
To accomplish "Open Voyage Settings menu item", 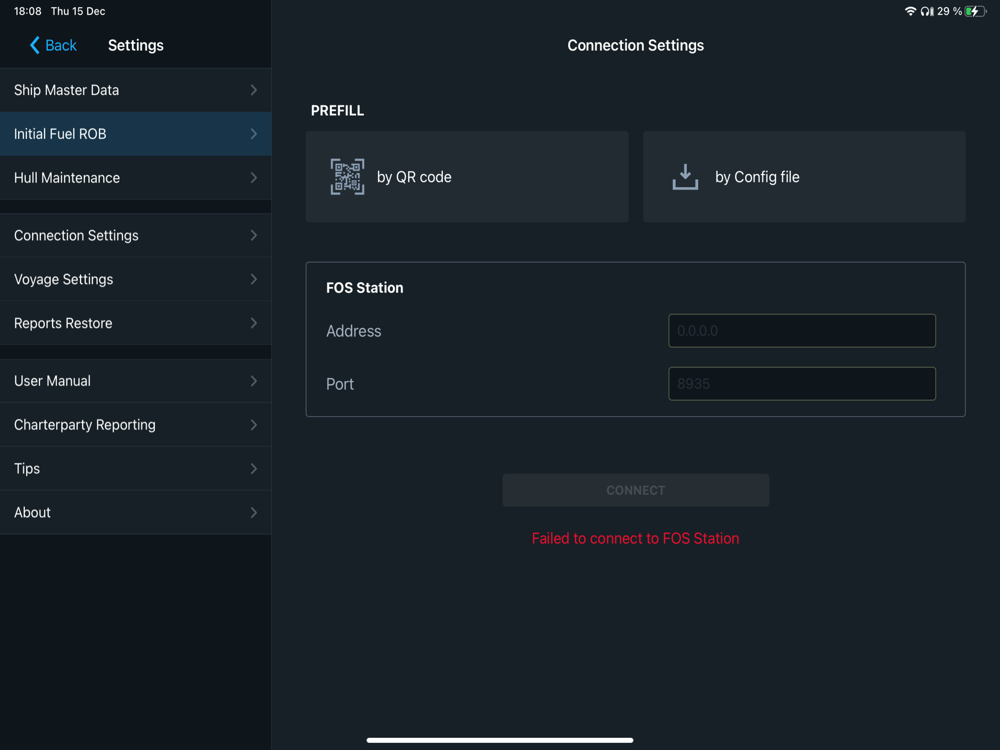I will point(135,279).
